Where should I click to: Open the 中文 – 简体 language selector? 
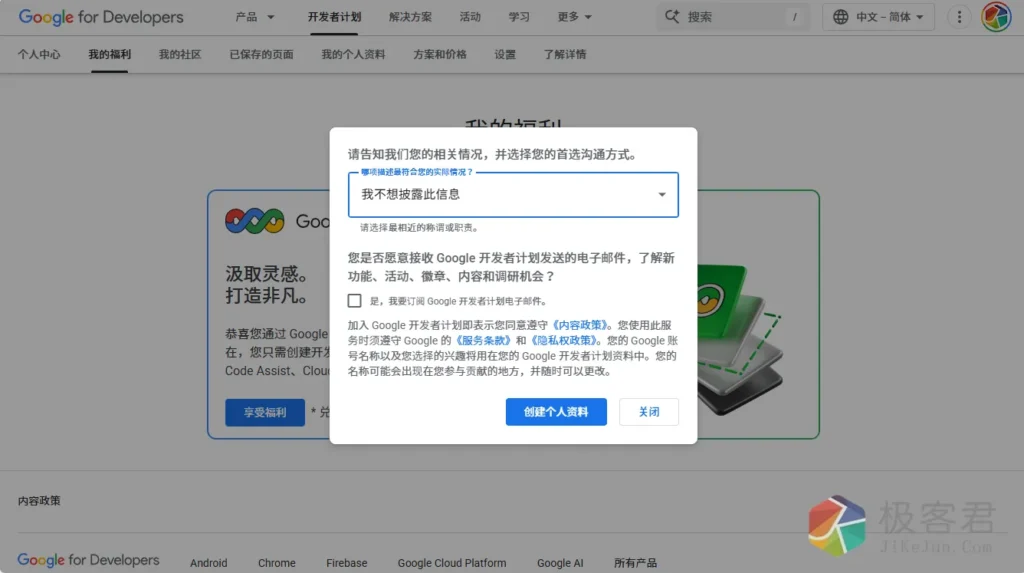point(880,17)
